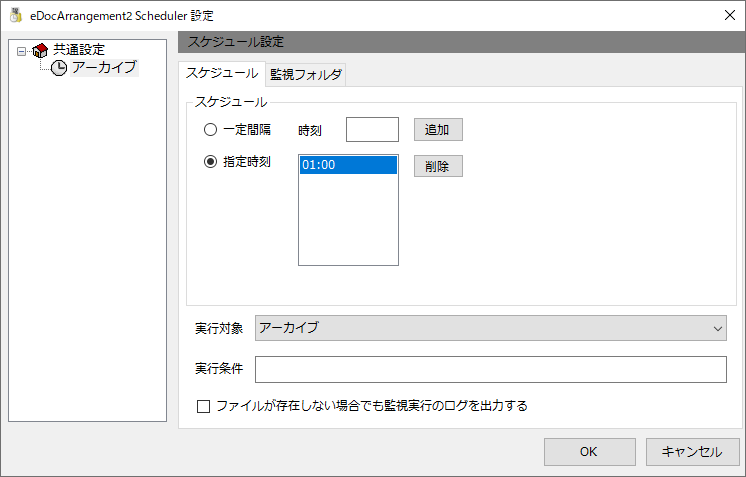The width and height of the screenshot is (746, 477).
Task: Select the 01:00 entry in the time list
Action: coord(348,165)
